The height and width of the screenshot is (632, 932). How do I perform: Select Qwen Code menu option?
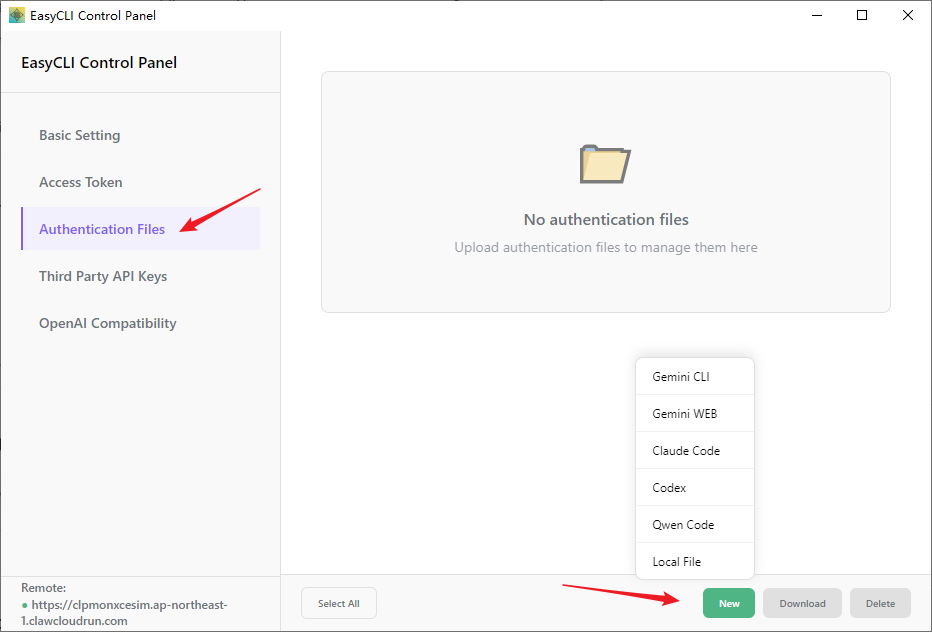tap(683, 525)
